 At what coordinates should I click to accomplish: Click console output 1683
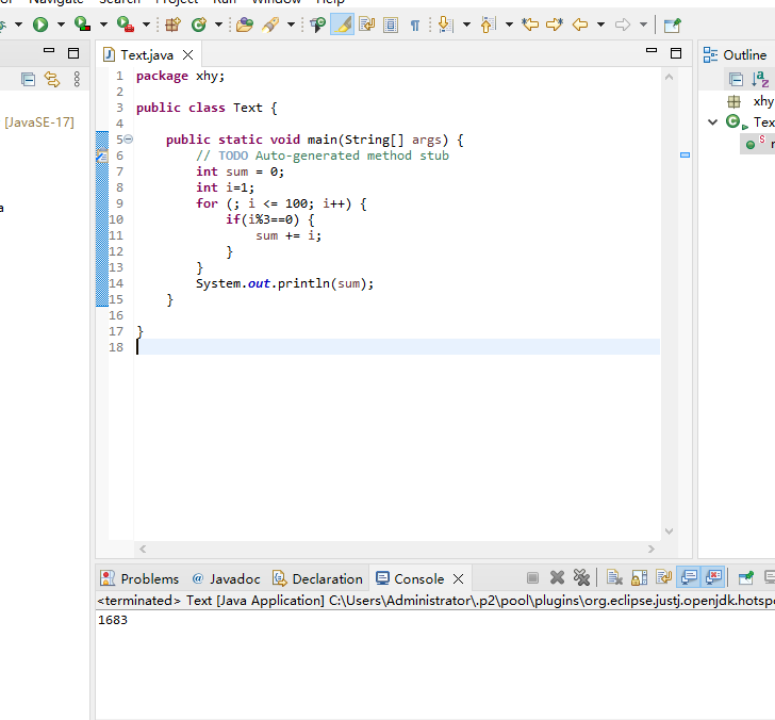coord(113,620)
